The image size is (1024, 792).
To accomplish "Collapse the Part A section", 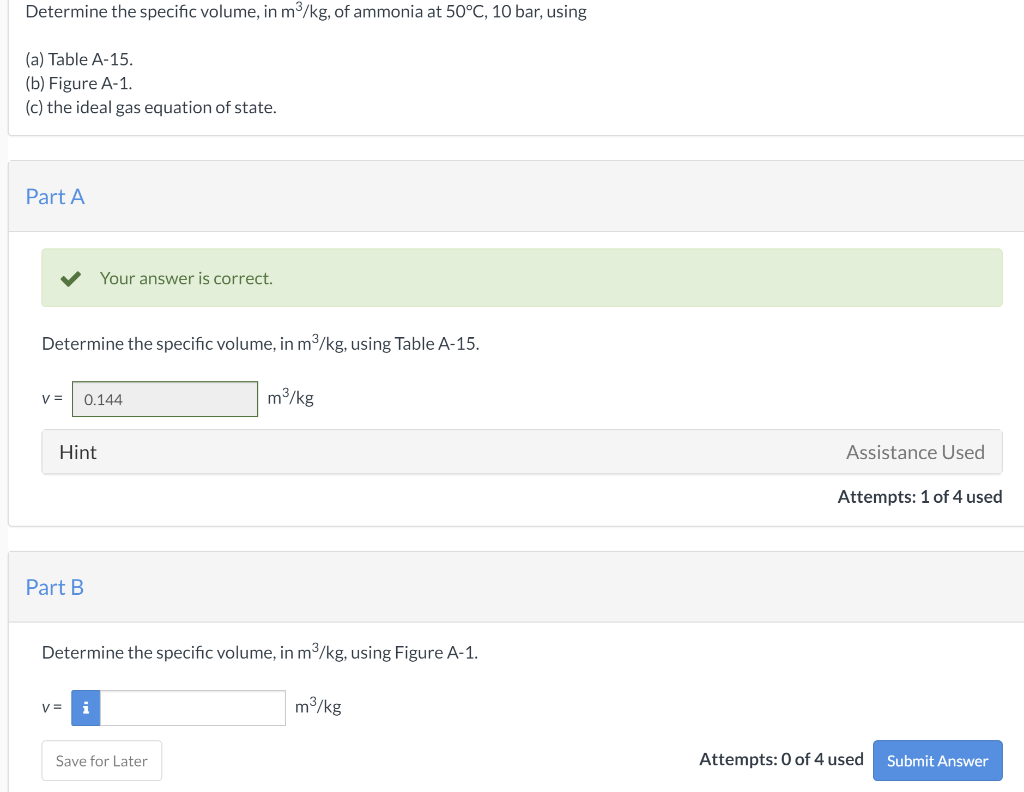I will [55, 196].
